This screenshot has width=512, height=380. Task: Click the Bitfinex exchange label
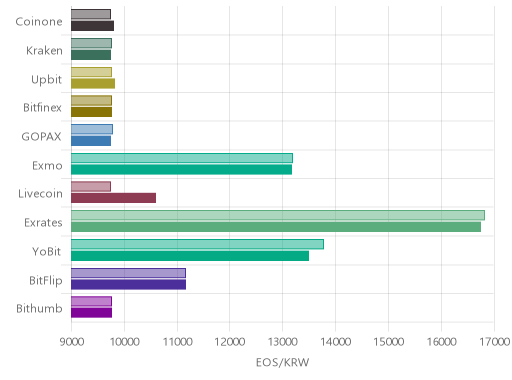pos(42,108)
